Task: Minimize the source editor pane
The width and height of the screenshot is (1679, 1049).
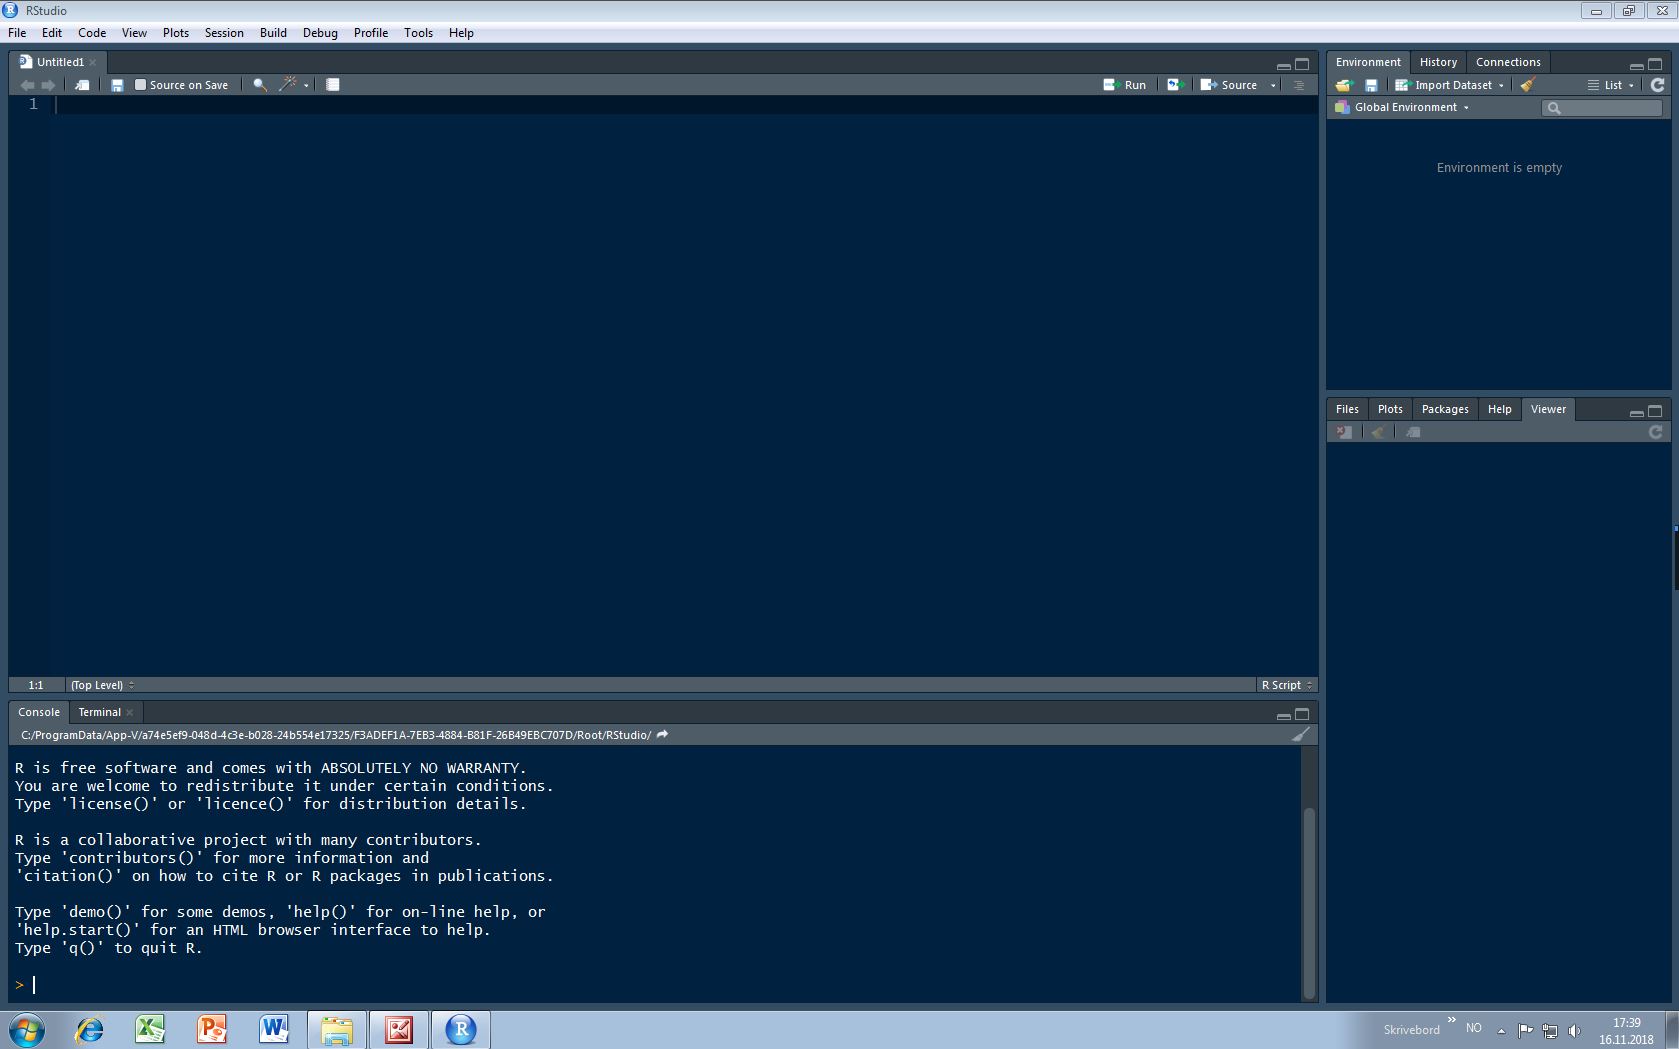Action: coord(1283,65)
